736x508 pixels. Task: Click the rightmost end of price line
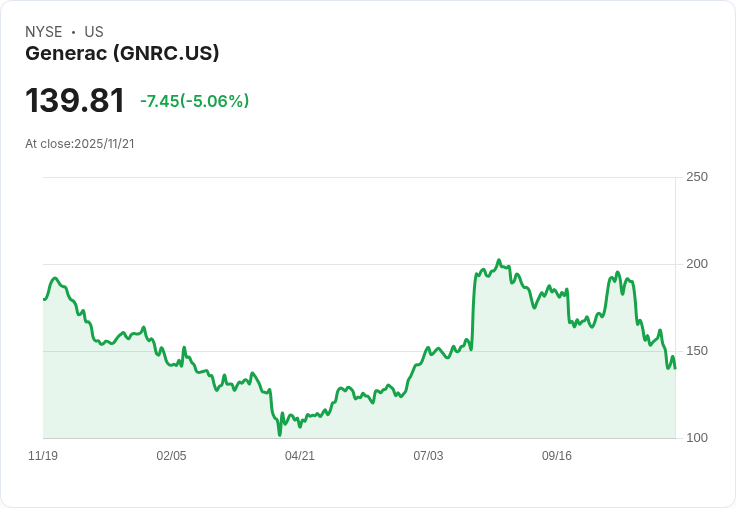[675, 368]
